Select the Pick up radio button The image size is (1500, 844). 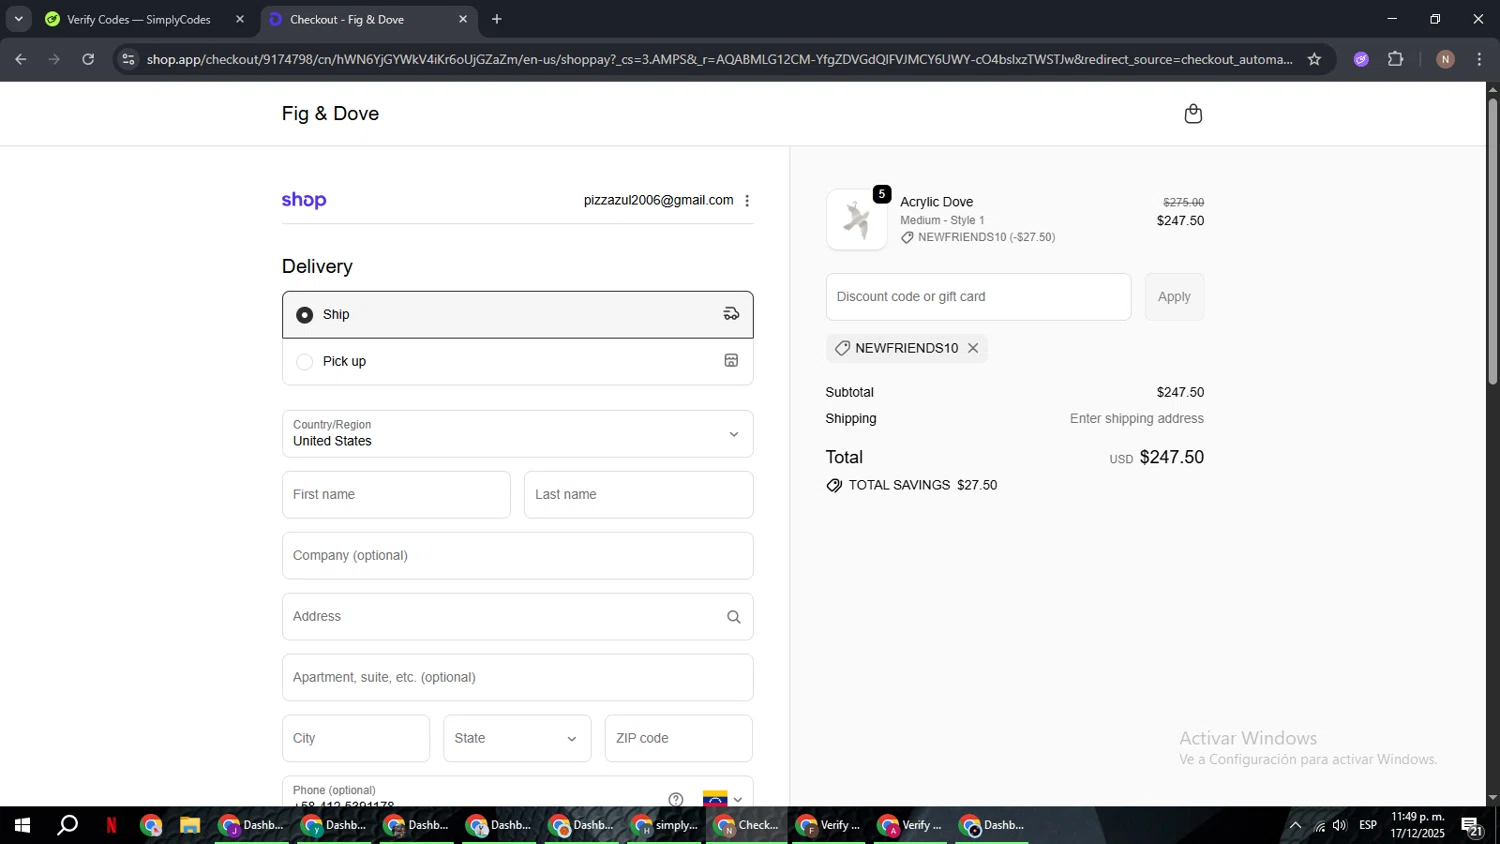(x=305, y=362)
